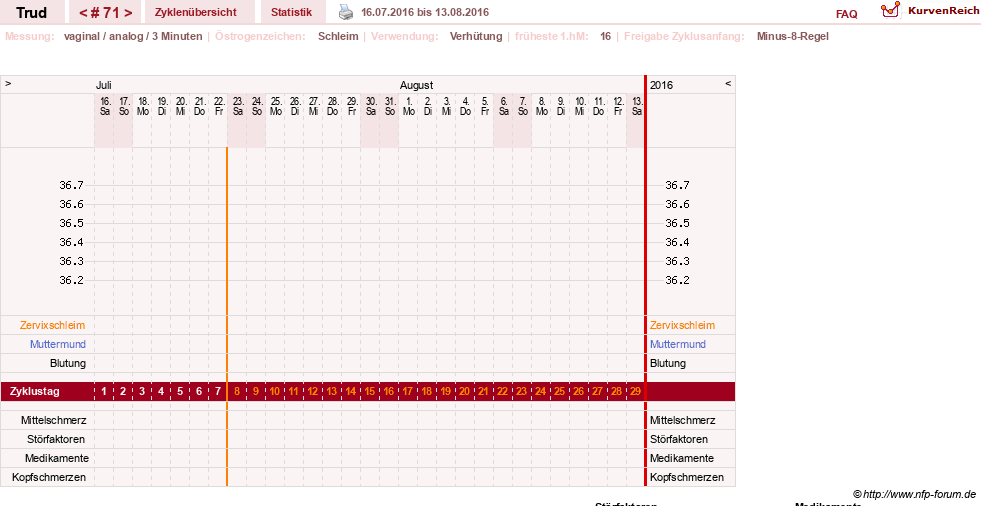Open the Statistik tab
The image size is (981, 506).
point(292,12)
